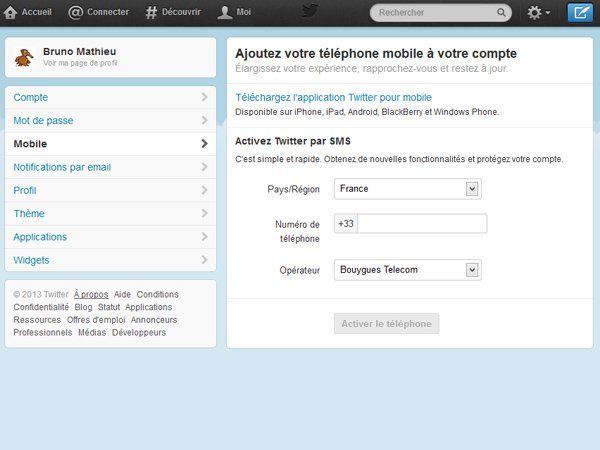600x450 pixels.
Task: Open Téléchargez l'application Twitter pour mobile link
Action: point(333,98)
